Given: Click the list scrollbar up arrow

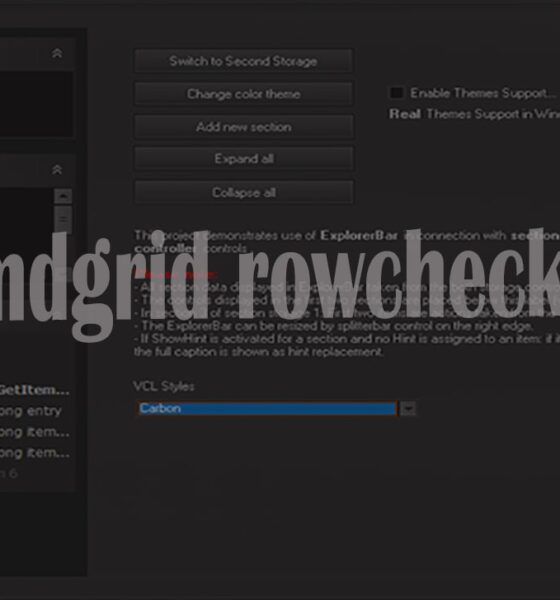Looking at the screenshot, I should pos(63,196).
